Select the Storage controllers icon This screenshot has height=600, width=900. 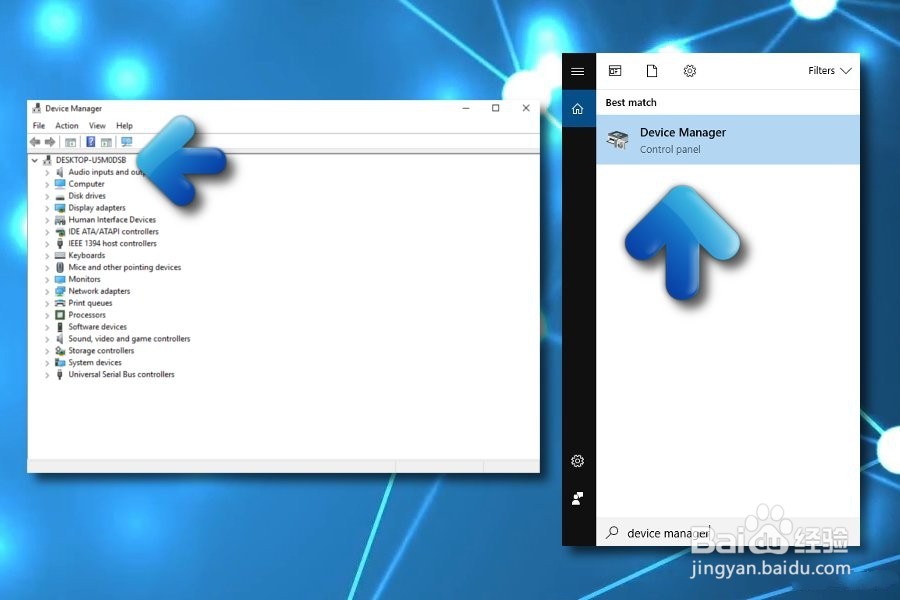pos(60,351)
